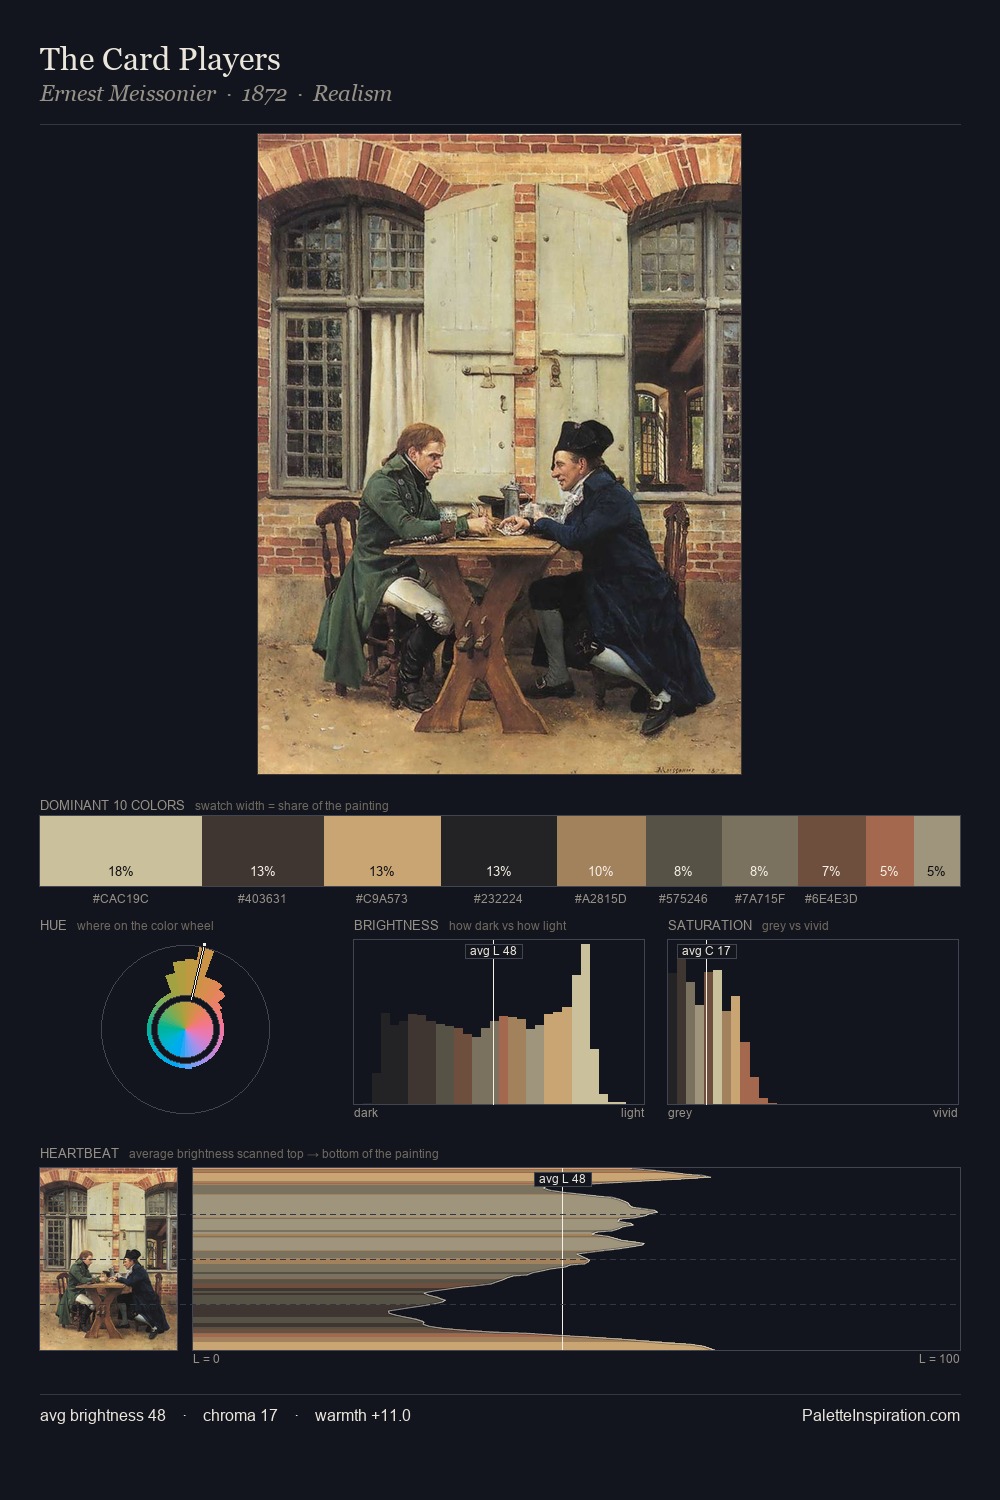Click the Realism style label

pos(352,93)
